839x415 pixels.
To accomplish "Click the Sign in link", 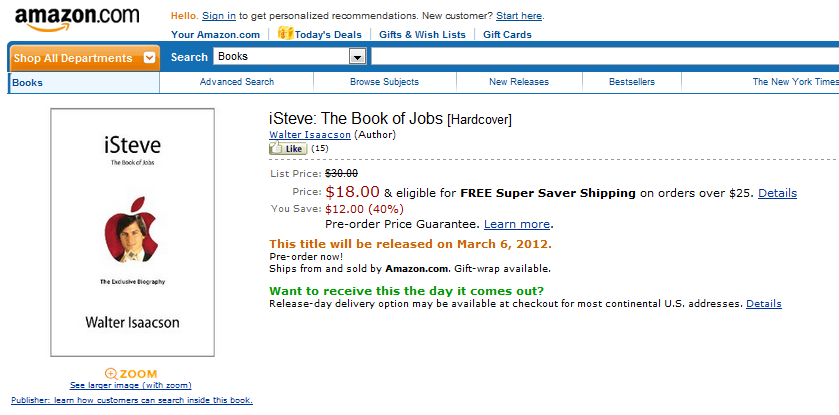I will click(x=219, y=16).
